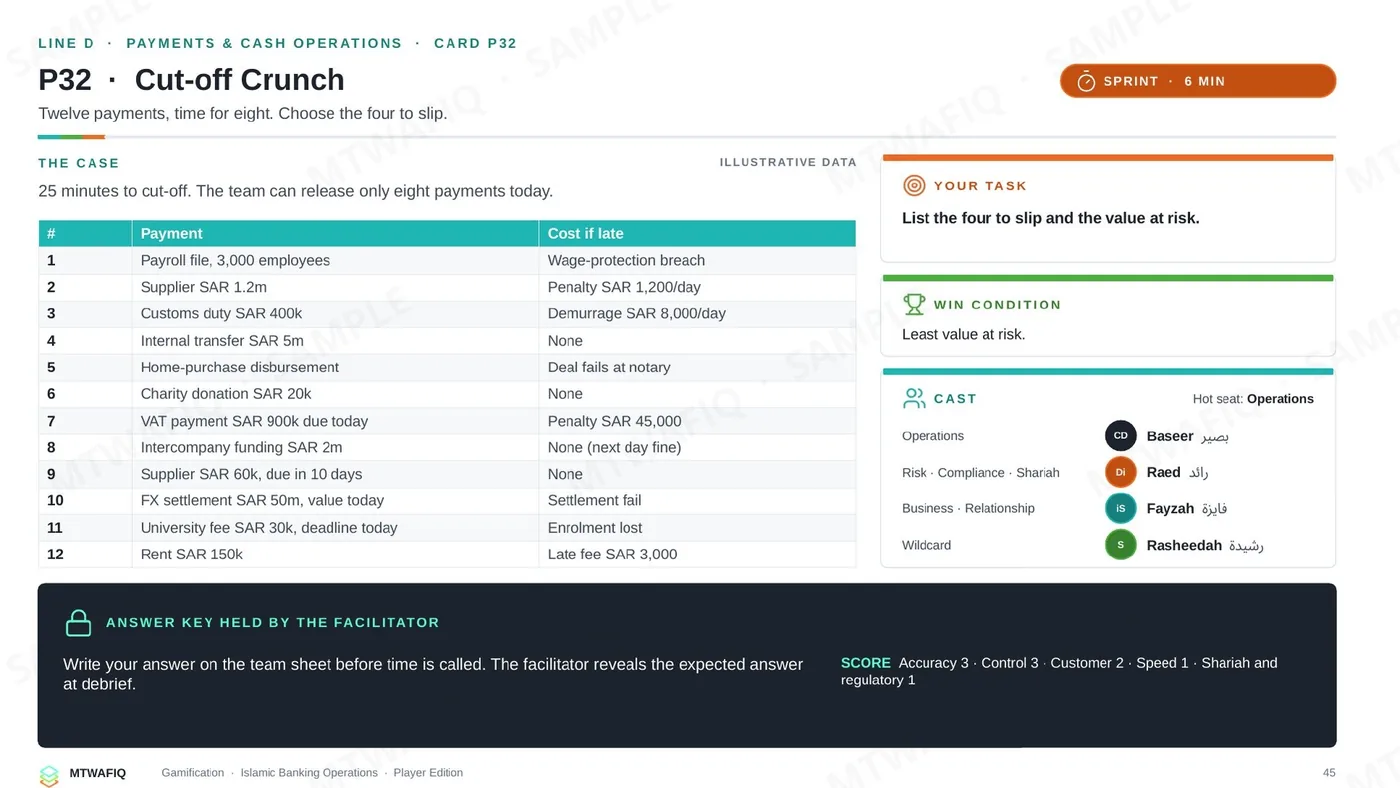Click Fayzah's teal avatar circle

[x=1121, y=508]
